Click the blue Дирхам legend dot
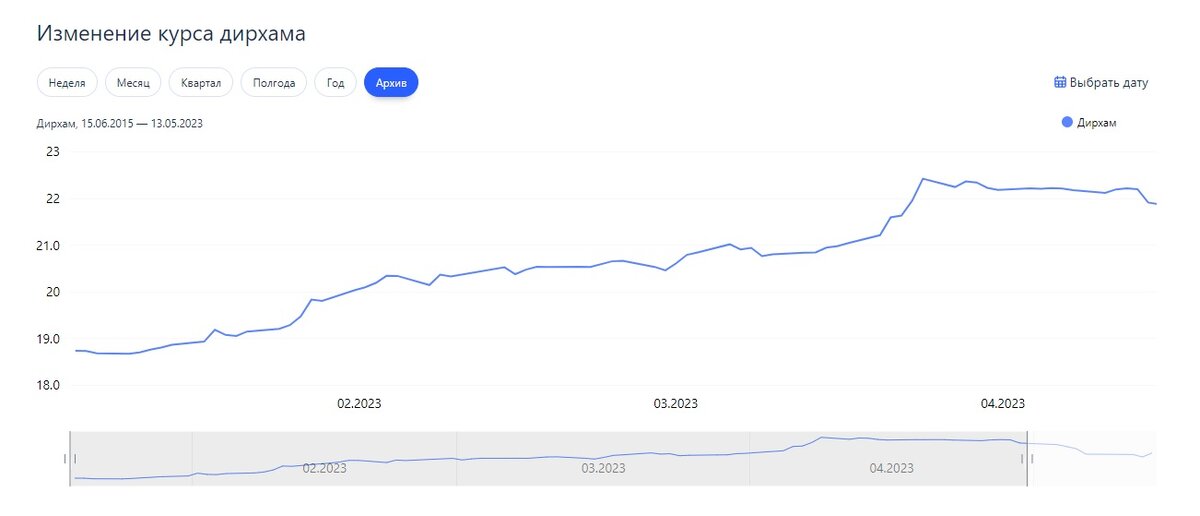Viewport: 1200px width, 516px height. click(x=1067, y=122)
